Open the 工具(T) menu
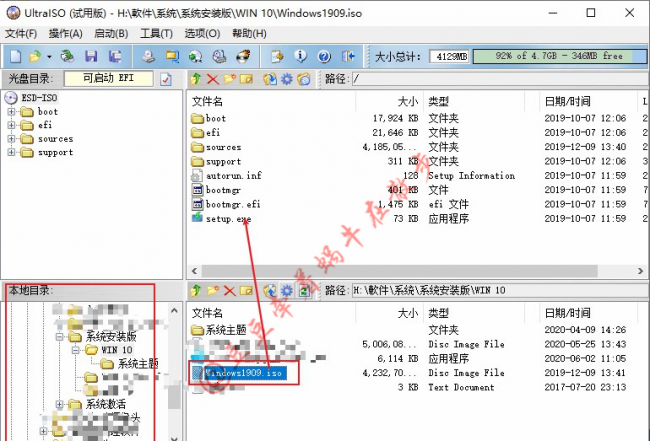The height and width of the screenshot is (441, 650). (x=156, y=34)
